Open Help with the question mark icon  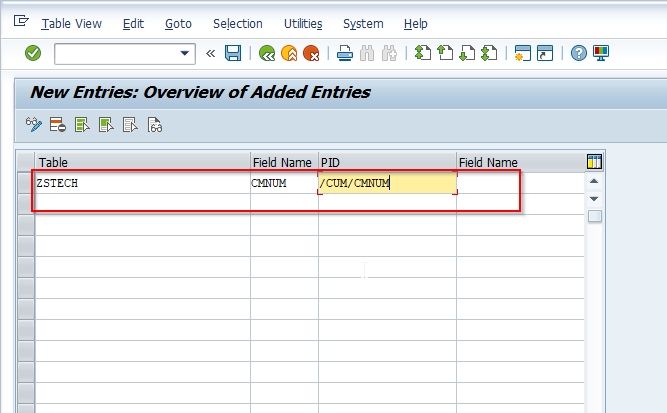[579, 53]
